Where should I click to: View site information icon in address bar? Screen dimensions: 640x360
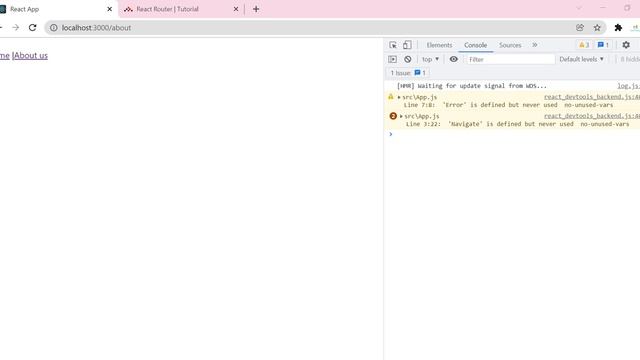53,28
